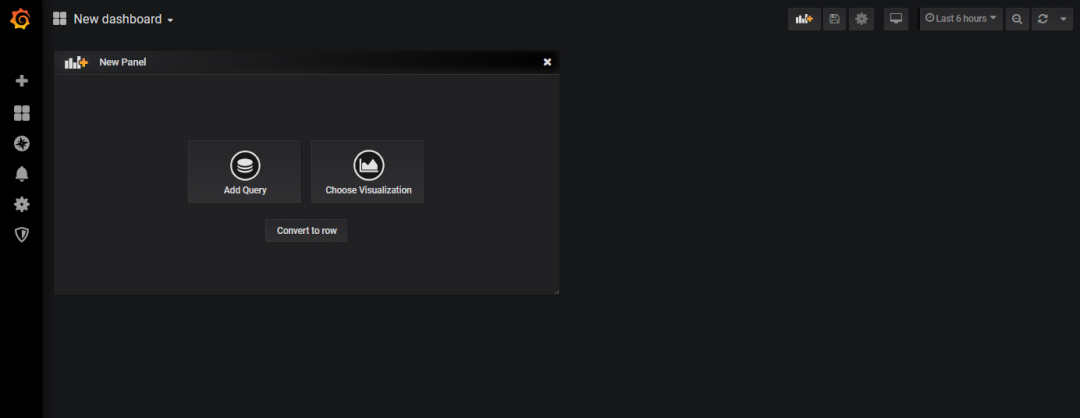Zoom out time range with magnifier icon

coord(1017,19)
